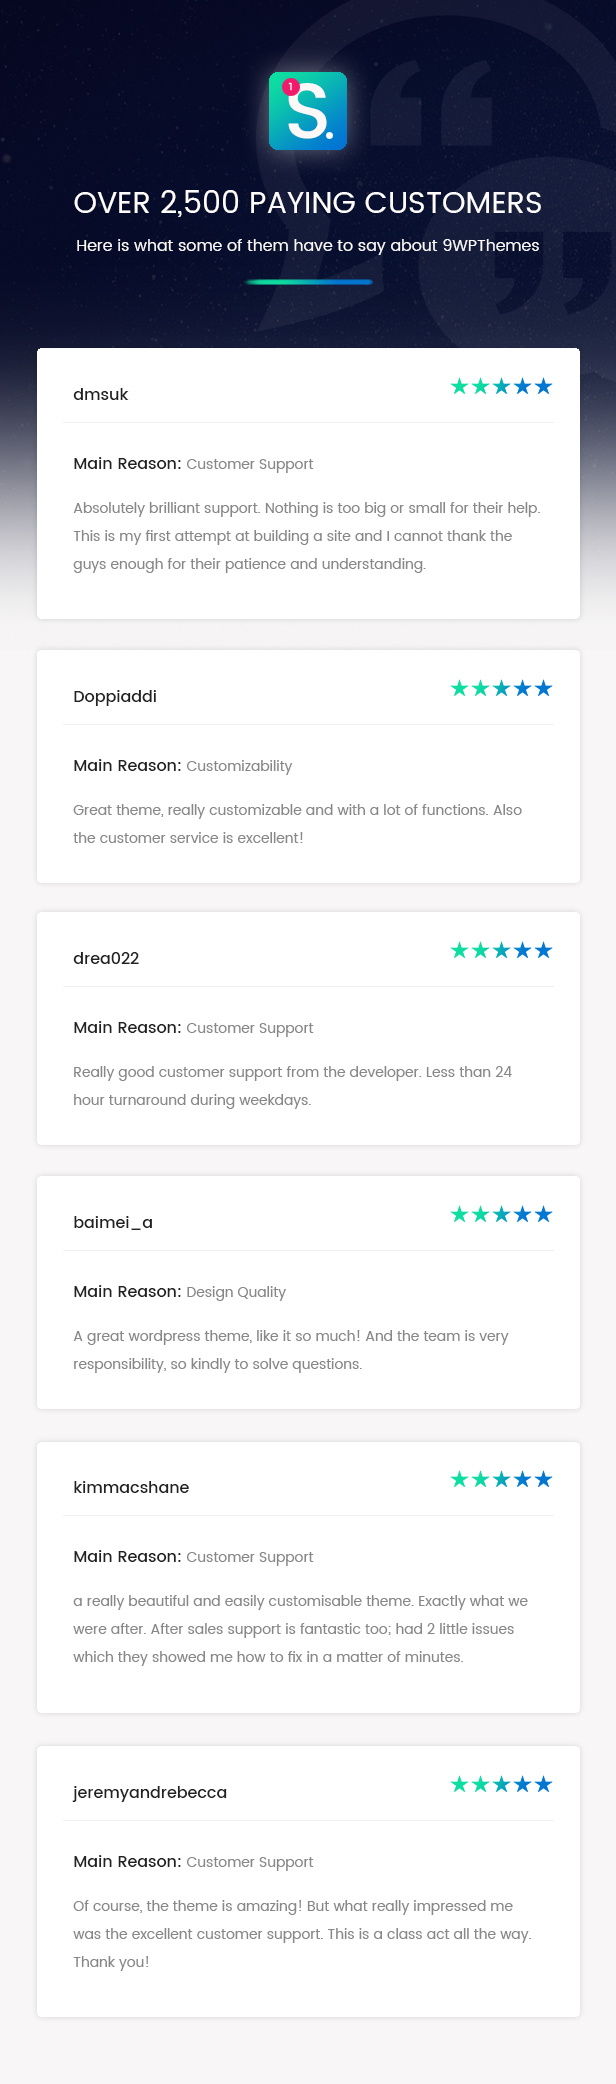
Task: Click the star rating on dmsuk review
Action: click(x=501, y=387)
